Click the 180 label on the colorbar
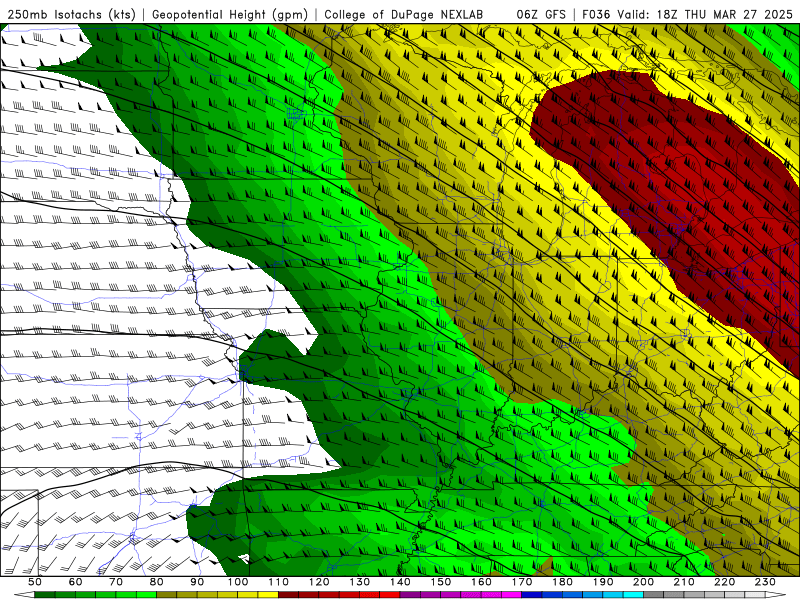 tap(563, 582)
